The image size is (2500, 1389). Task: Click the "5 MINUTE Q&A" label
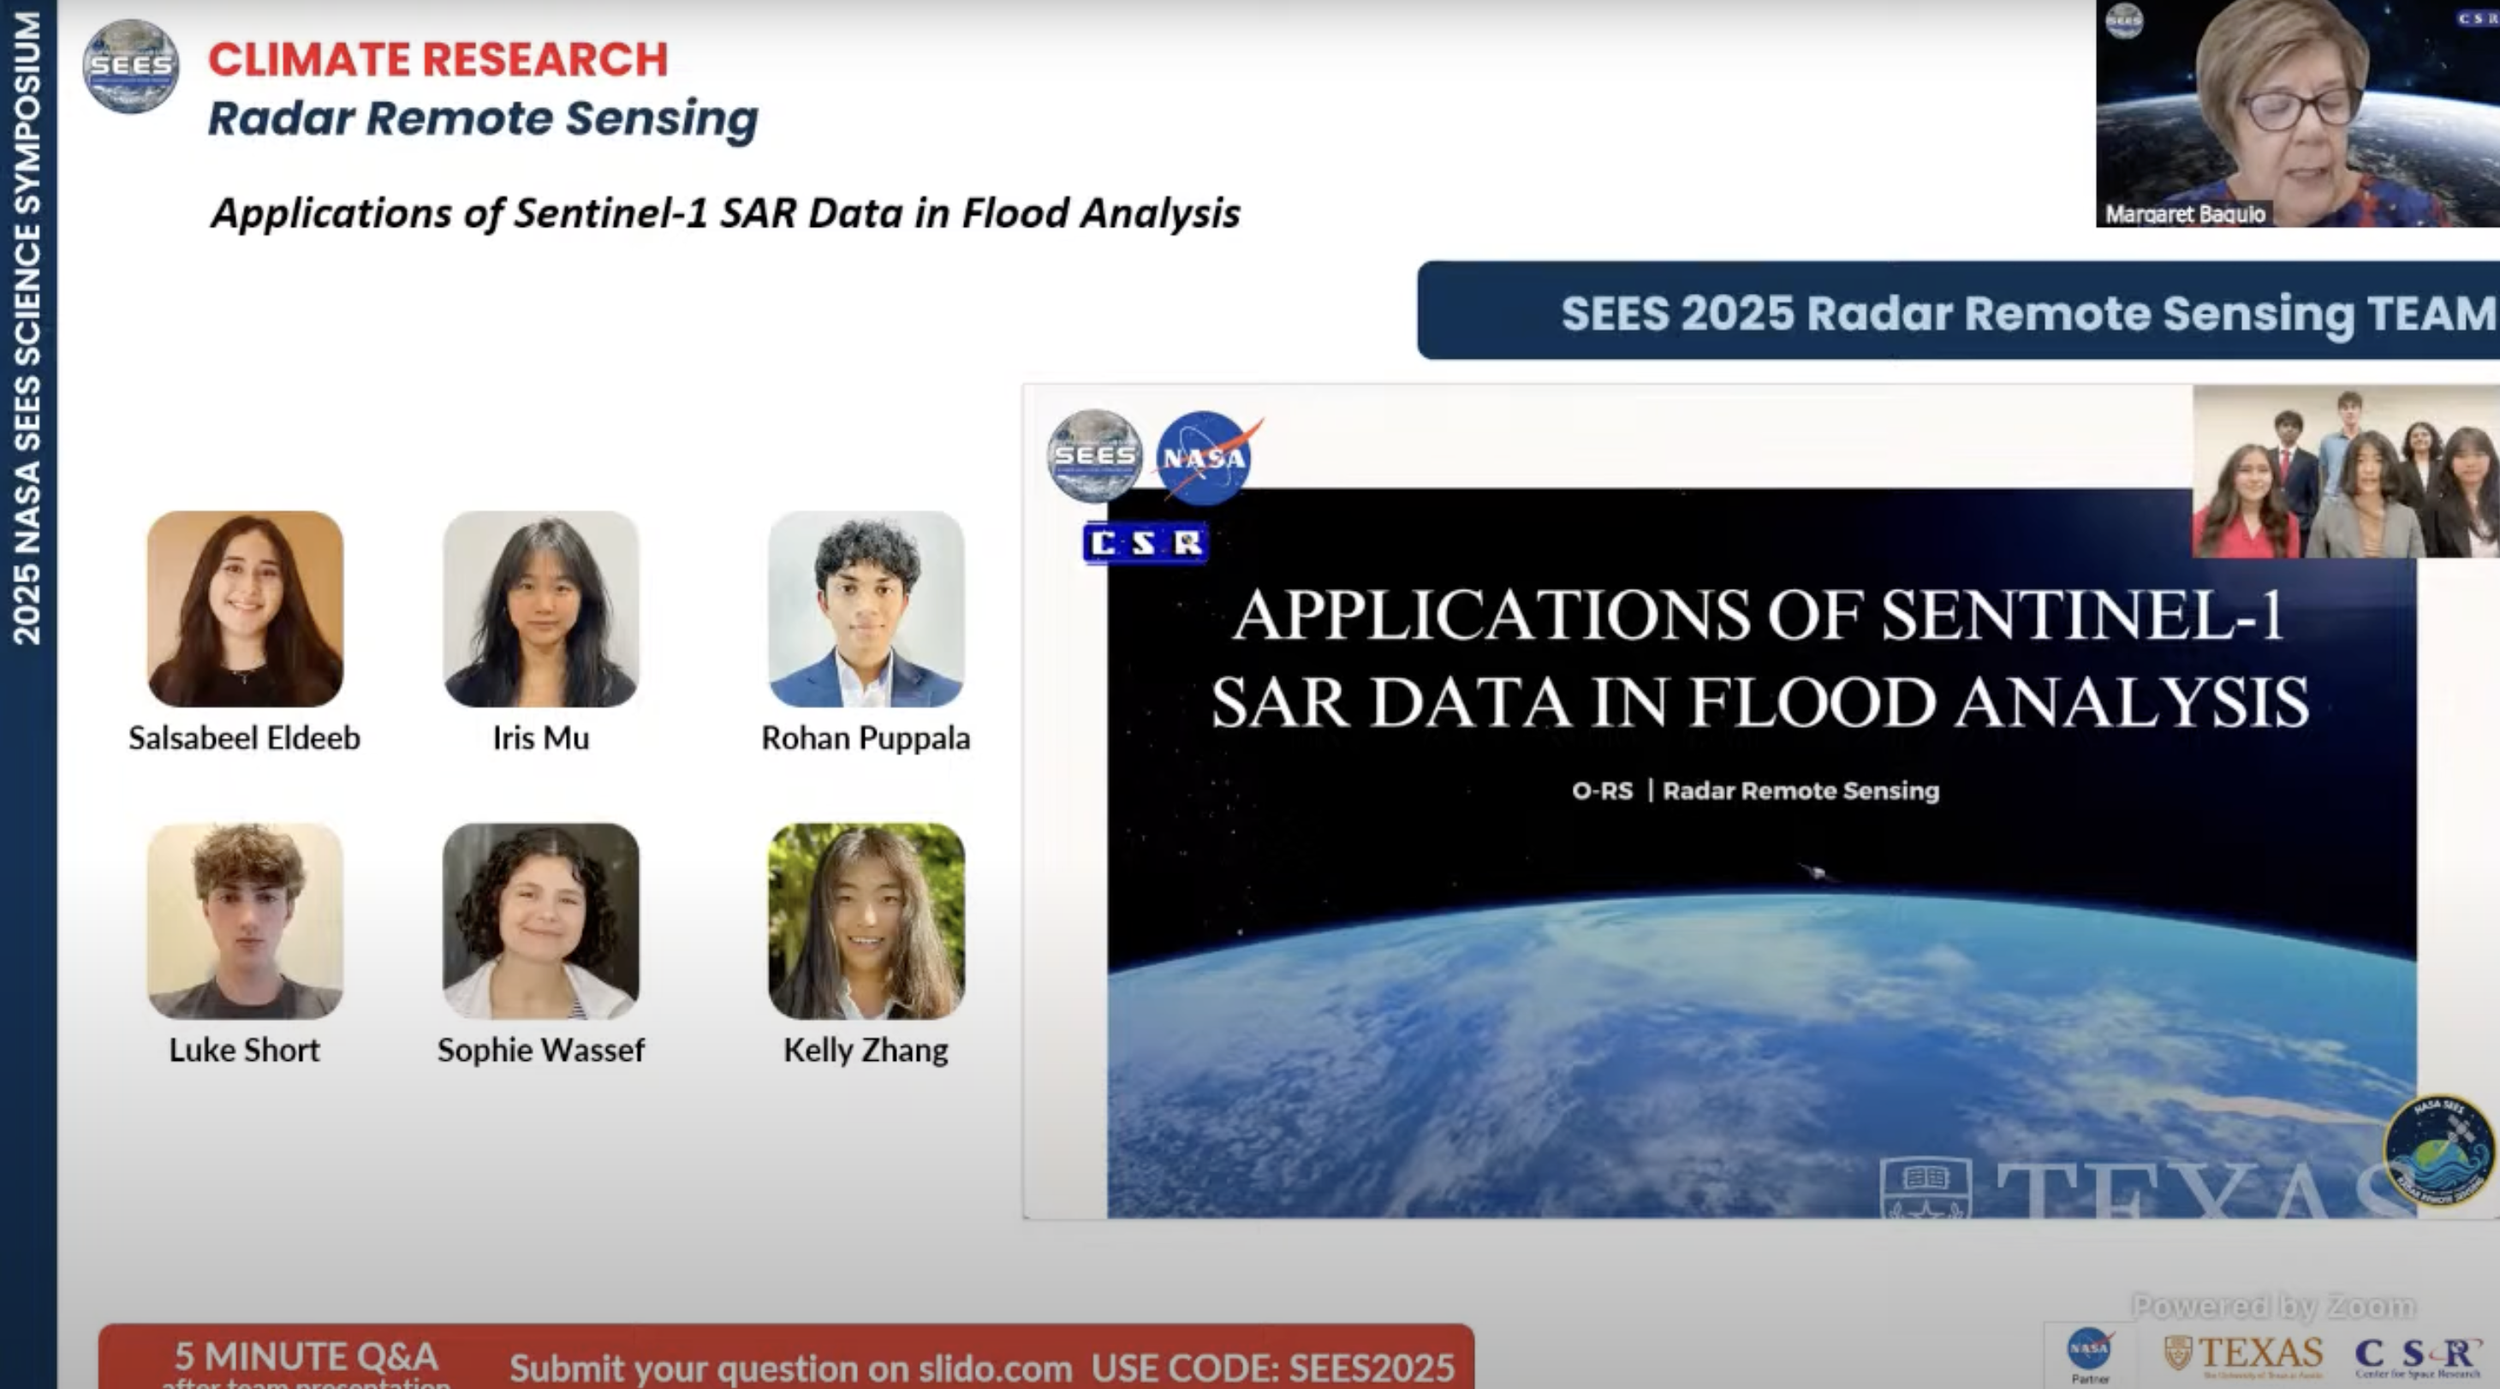click(x=306, y=1356)
